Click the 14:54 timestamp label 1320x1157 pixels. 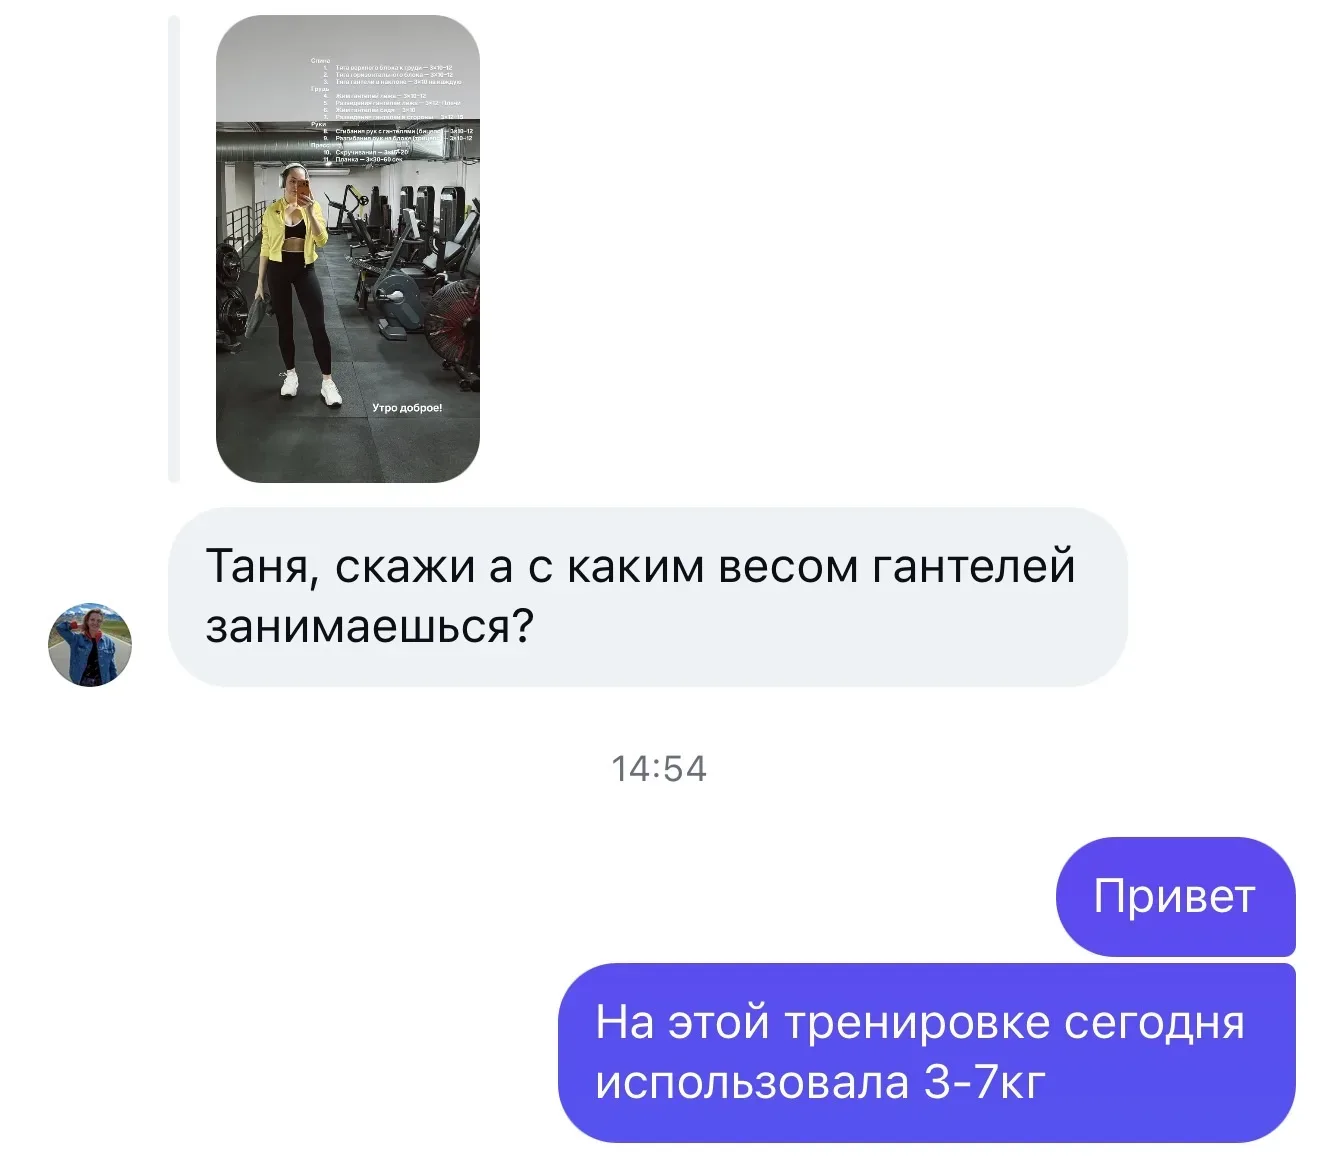coord(659,769)
